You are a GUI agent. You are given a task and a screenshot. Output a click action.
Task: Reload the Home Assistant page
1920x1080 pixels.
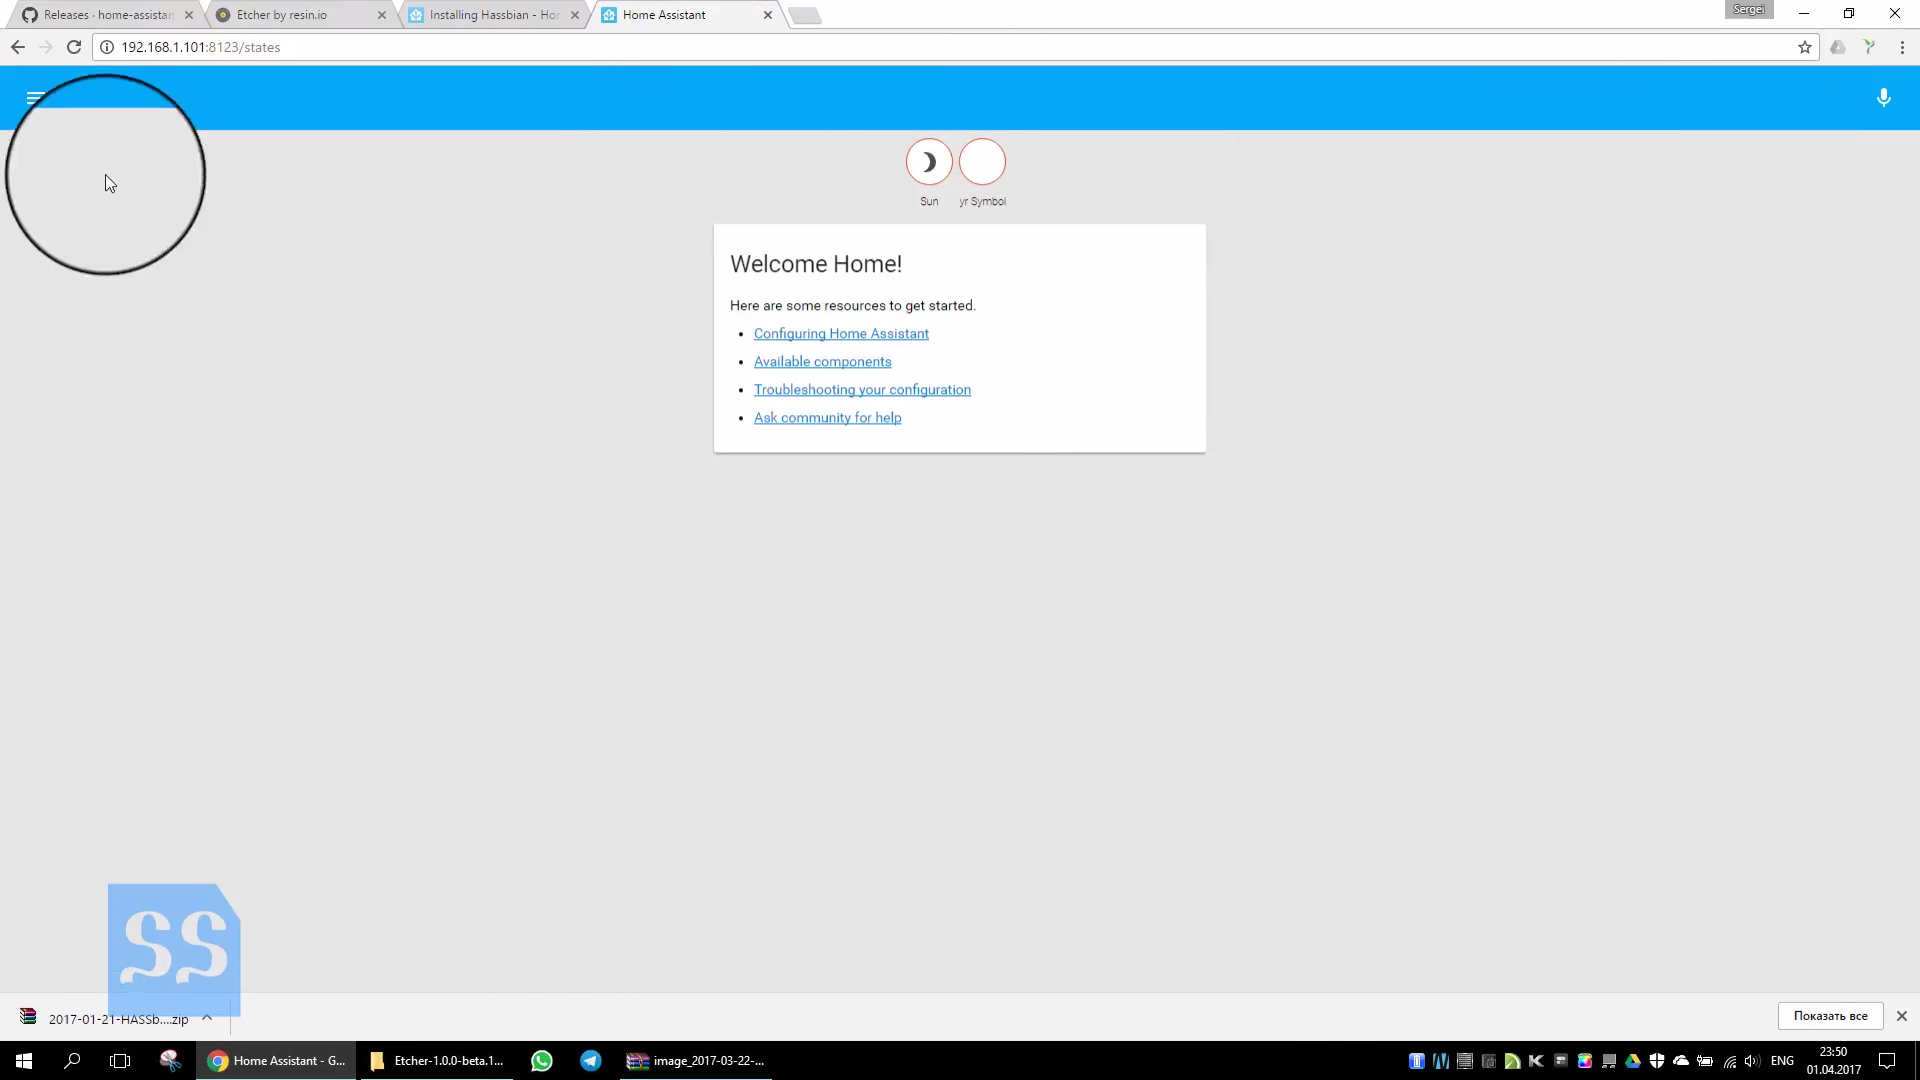click(x=74, y=47)
